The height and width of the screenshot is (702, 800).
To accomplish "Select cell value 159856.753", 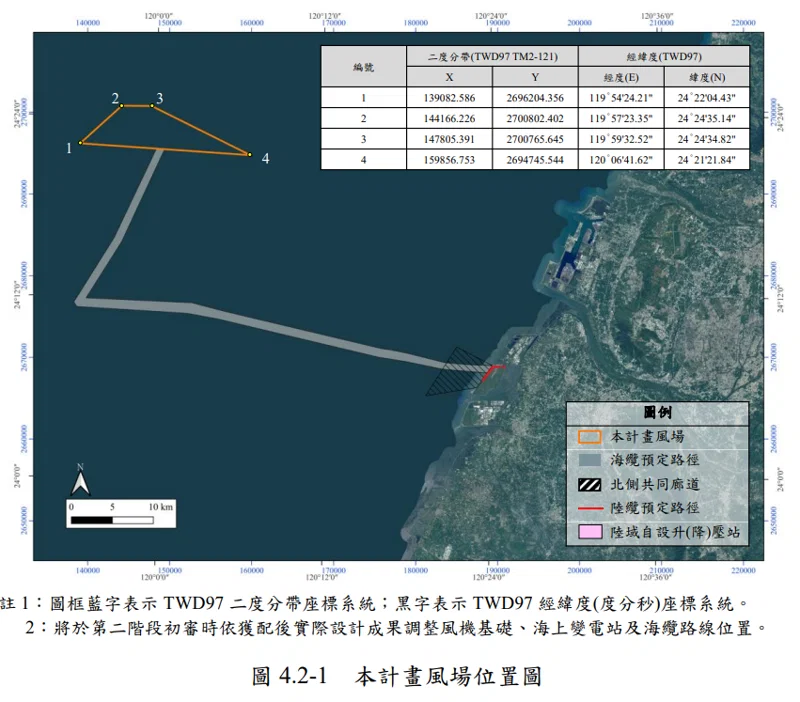I will point(449,160).
